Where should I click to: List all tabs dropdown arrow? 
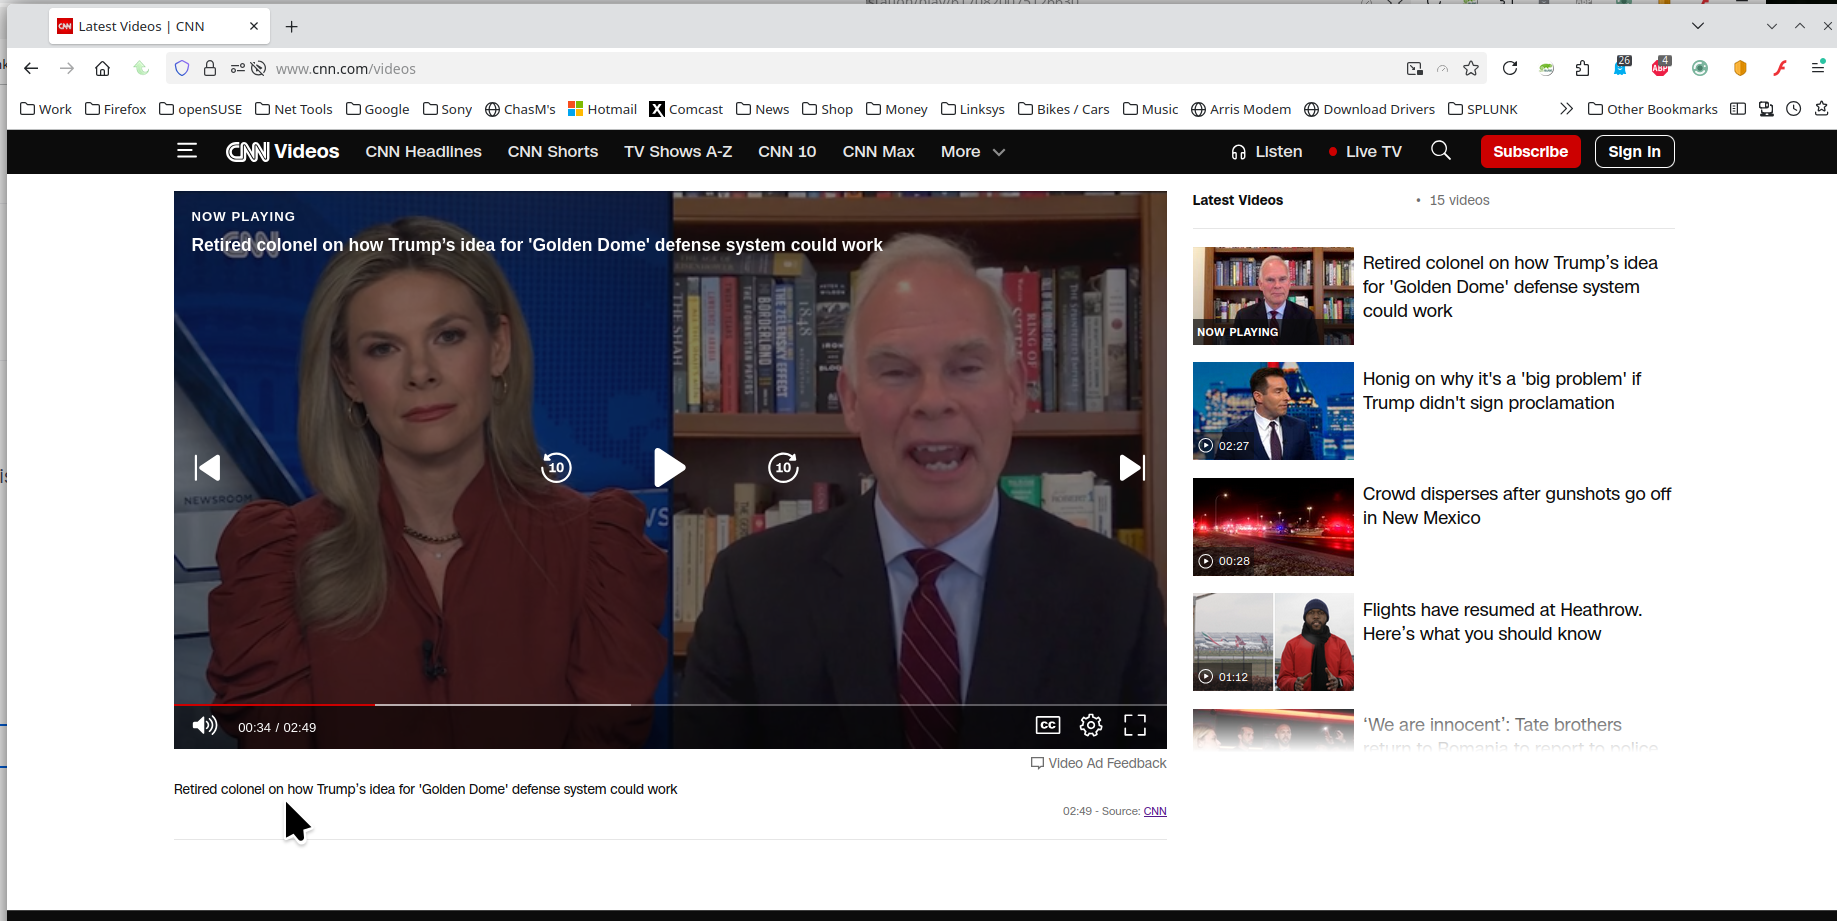(x=1697, y=26)
